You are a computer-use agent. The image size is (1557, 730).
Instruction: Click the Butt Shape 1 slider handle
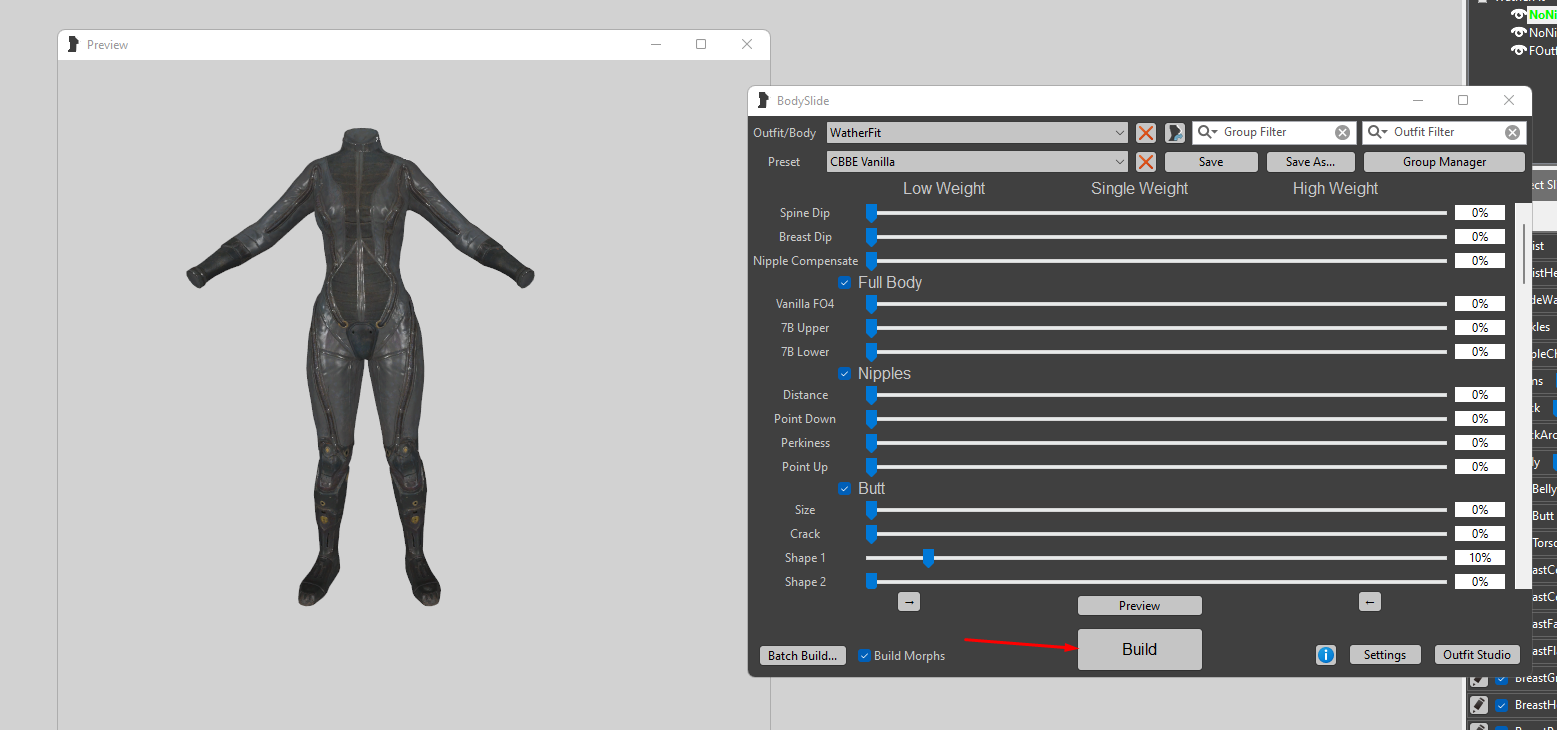pyautogui.click(x=928, y=558)
